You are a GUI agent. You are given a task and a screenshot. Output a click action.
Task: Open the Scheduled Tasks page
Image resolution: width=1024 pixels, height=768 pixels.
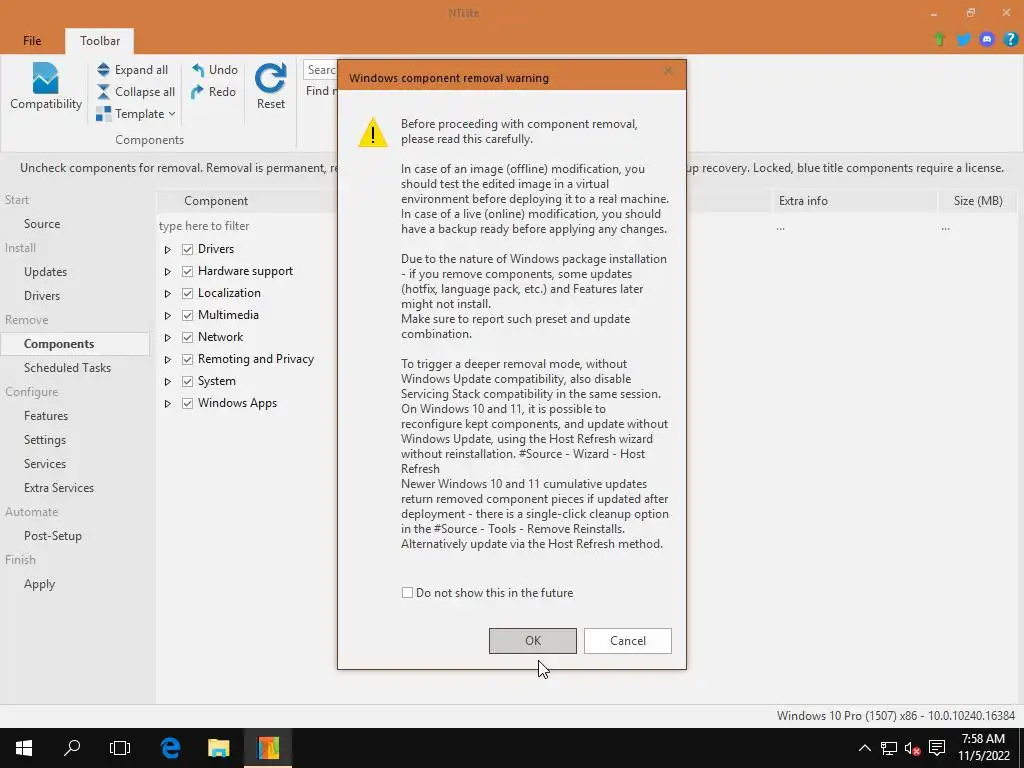point(67,368)
